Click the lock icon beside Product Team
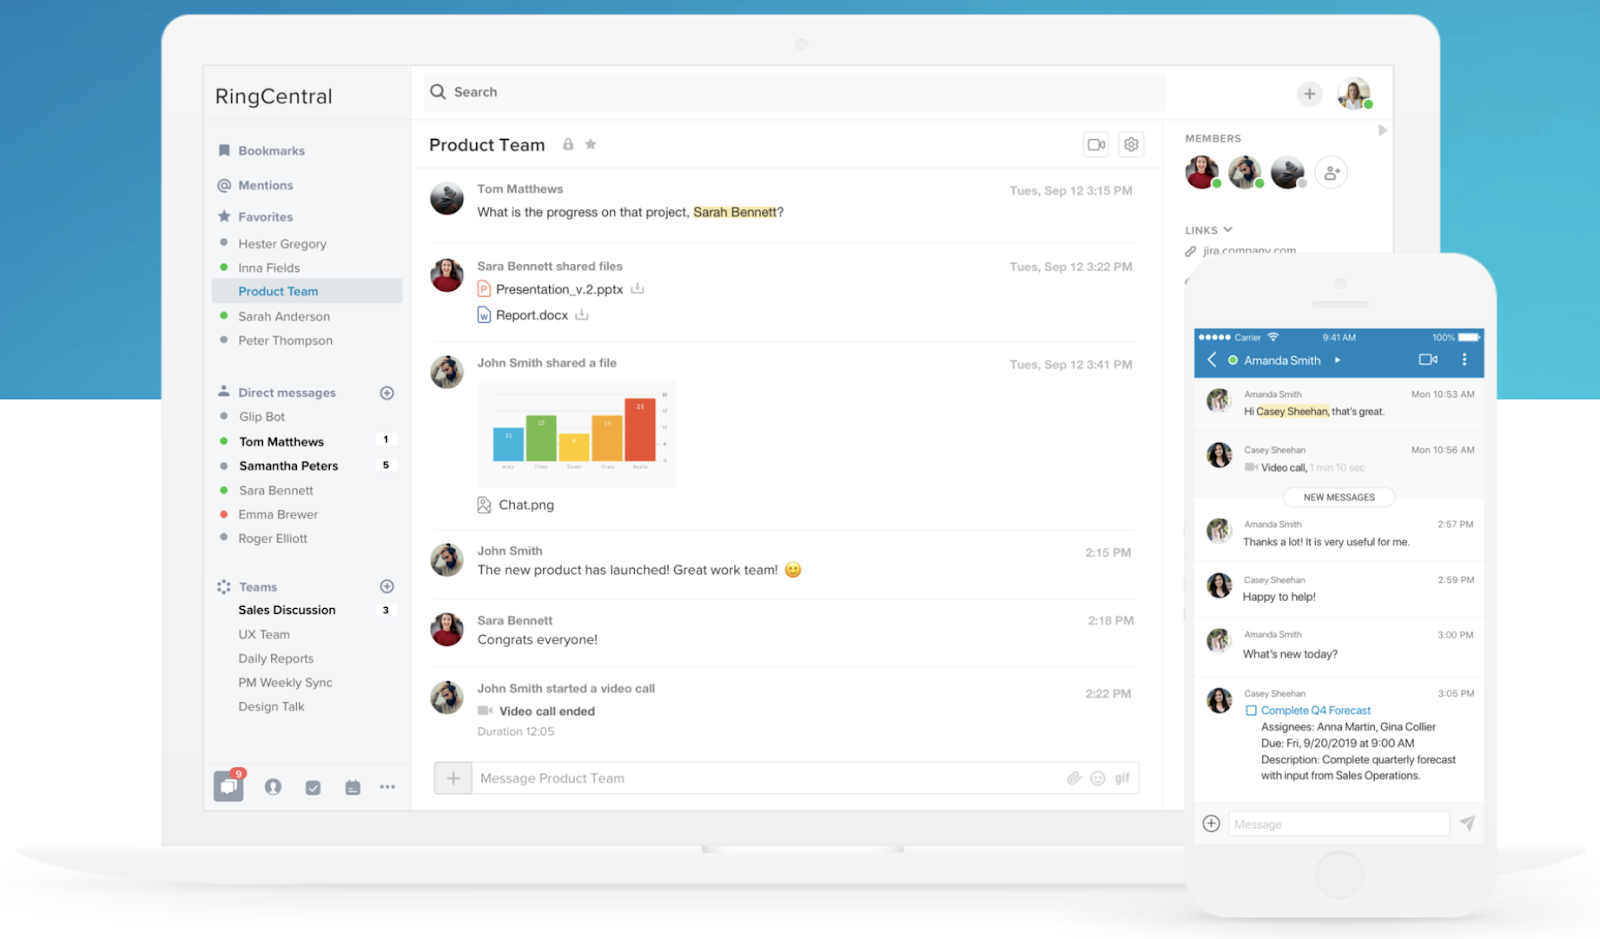 [568, 144]
